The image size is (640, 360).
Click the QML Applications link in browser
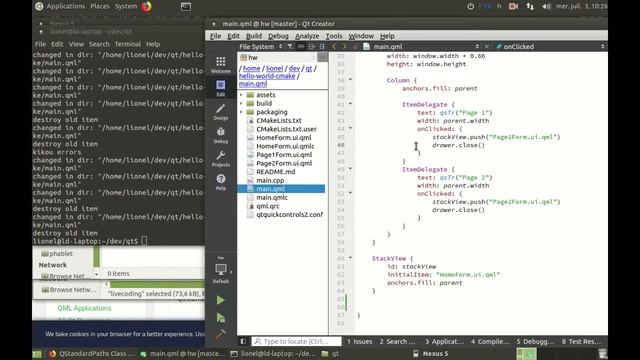click(x=84, y=308)
